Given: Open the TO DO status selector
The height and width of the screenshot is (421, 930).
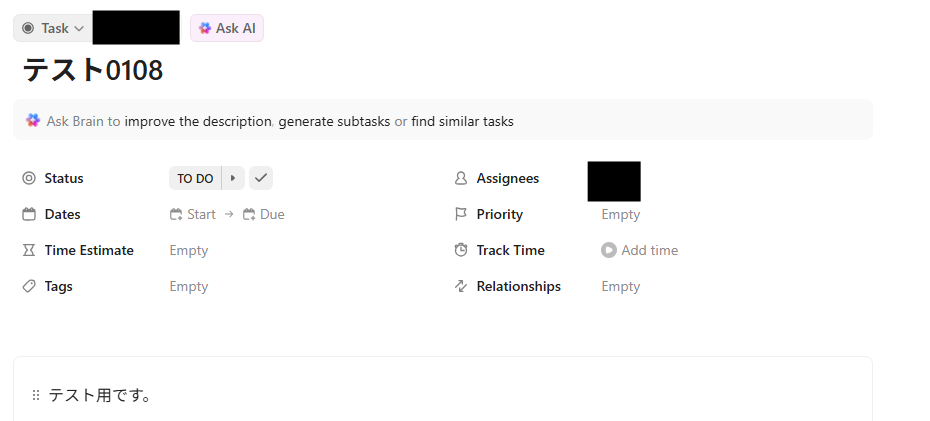Looking at the screenshot, I should pos(195,178).
